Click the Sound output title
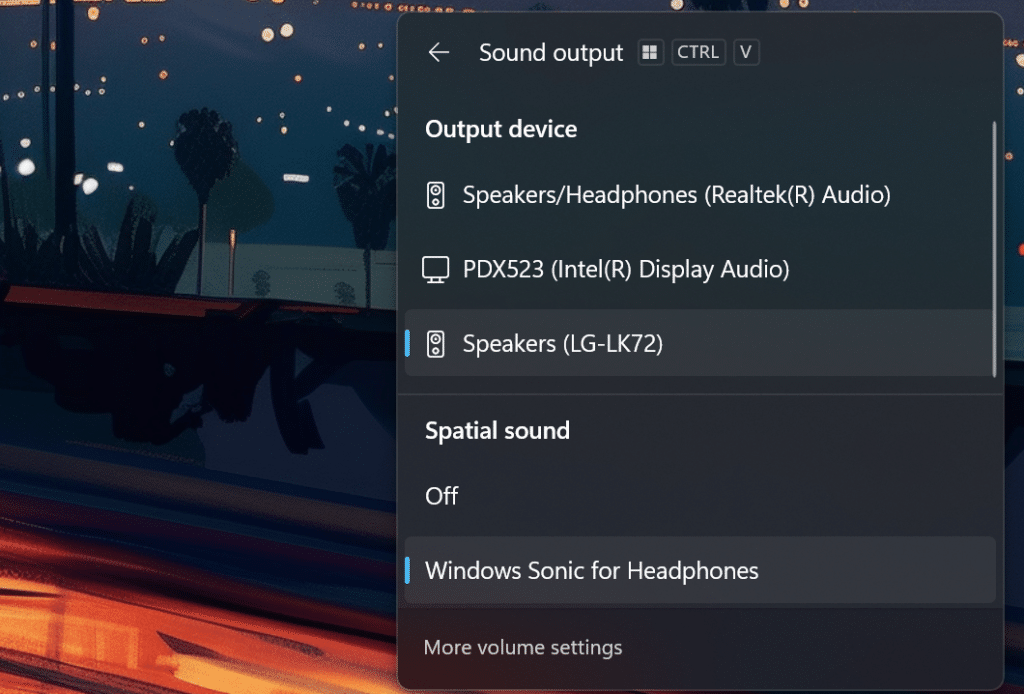The width and height of the screenshot is (1024, 694). pos(551,53)
